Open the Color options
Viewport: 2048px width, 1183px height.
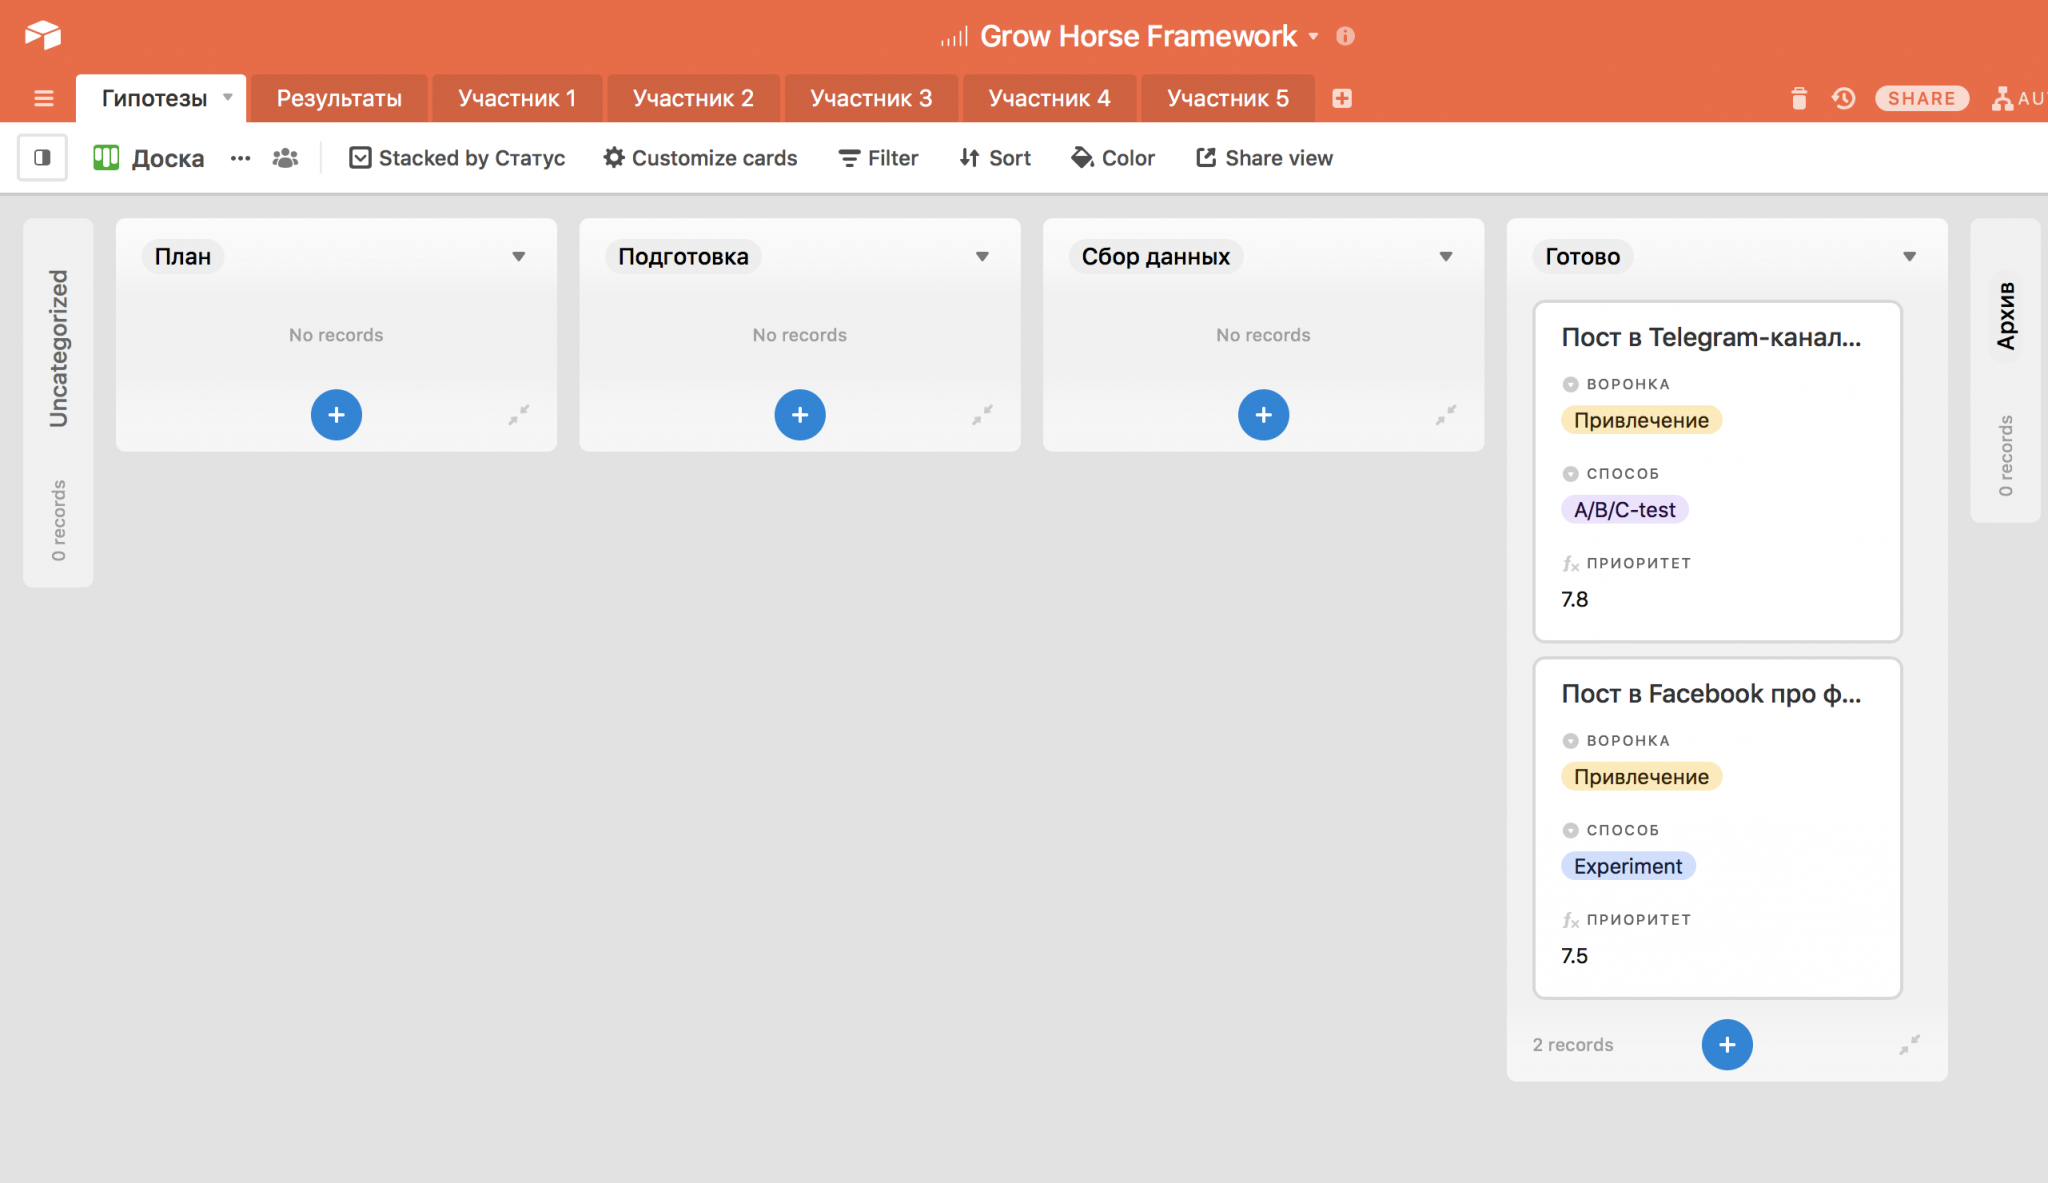click(x=1113, y=158)
